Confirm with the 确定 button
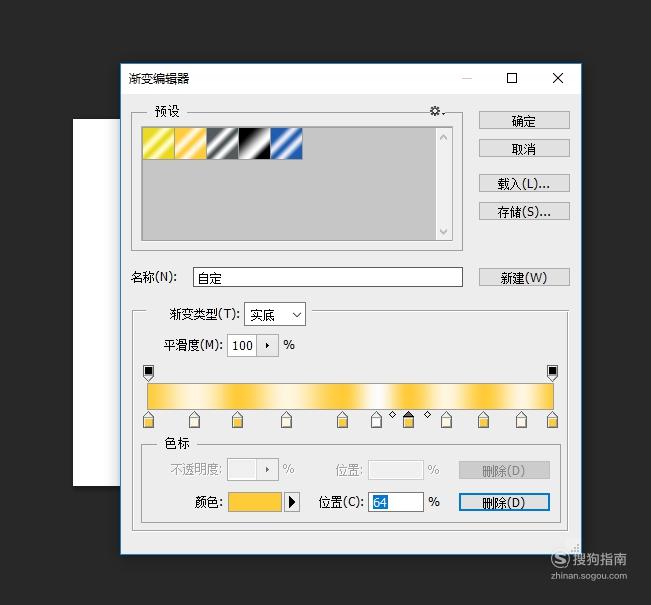This screenshot has width=651, height=605. click(524, 120)
